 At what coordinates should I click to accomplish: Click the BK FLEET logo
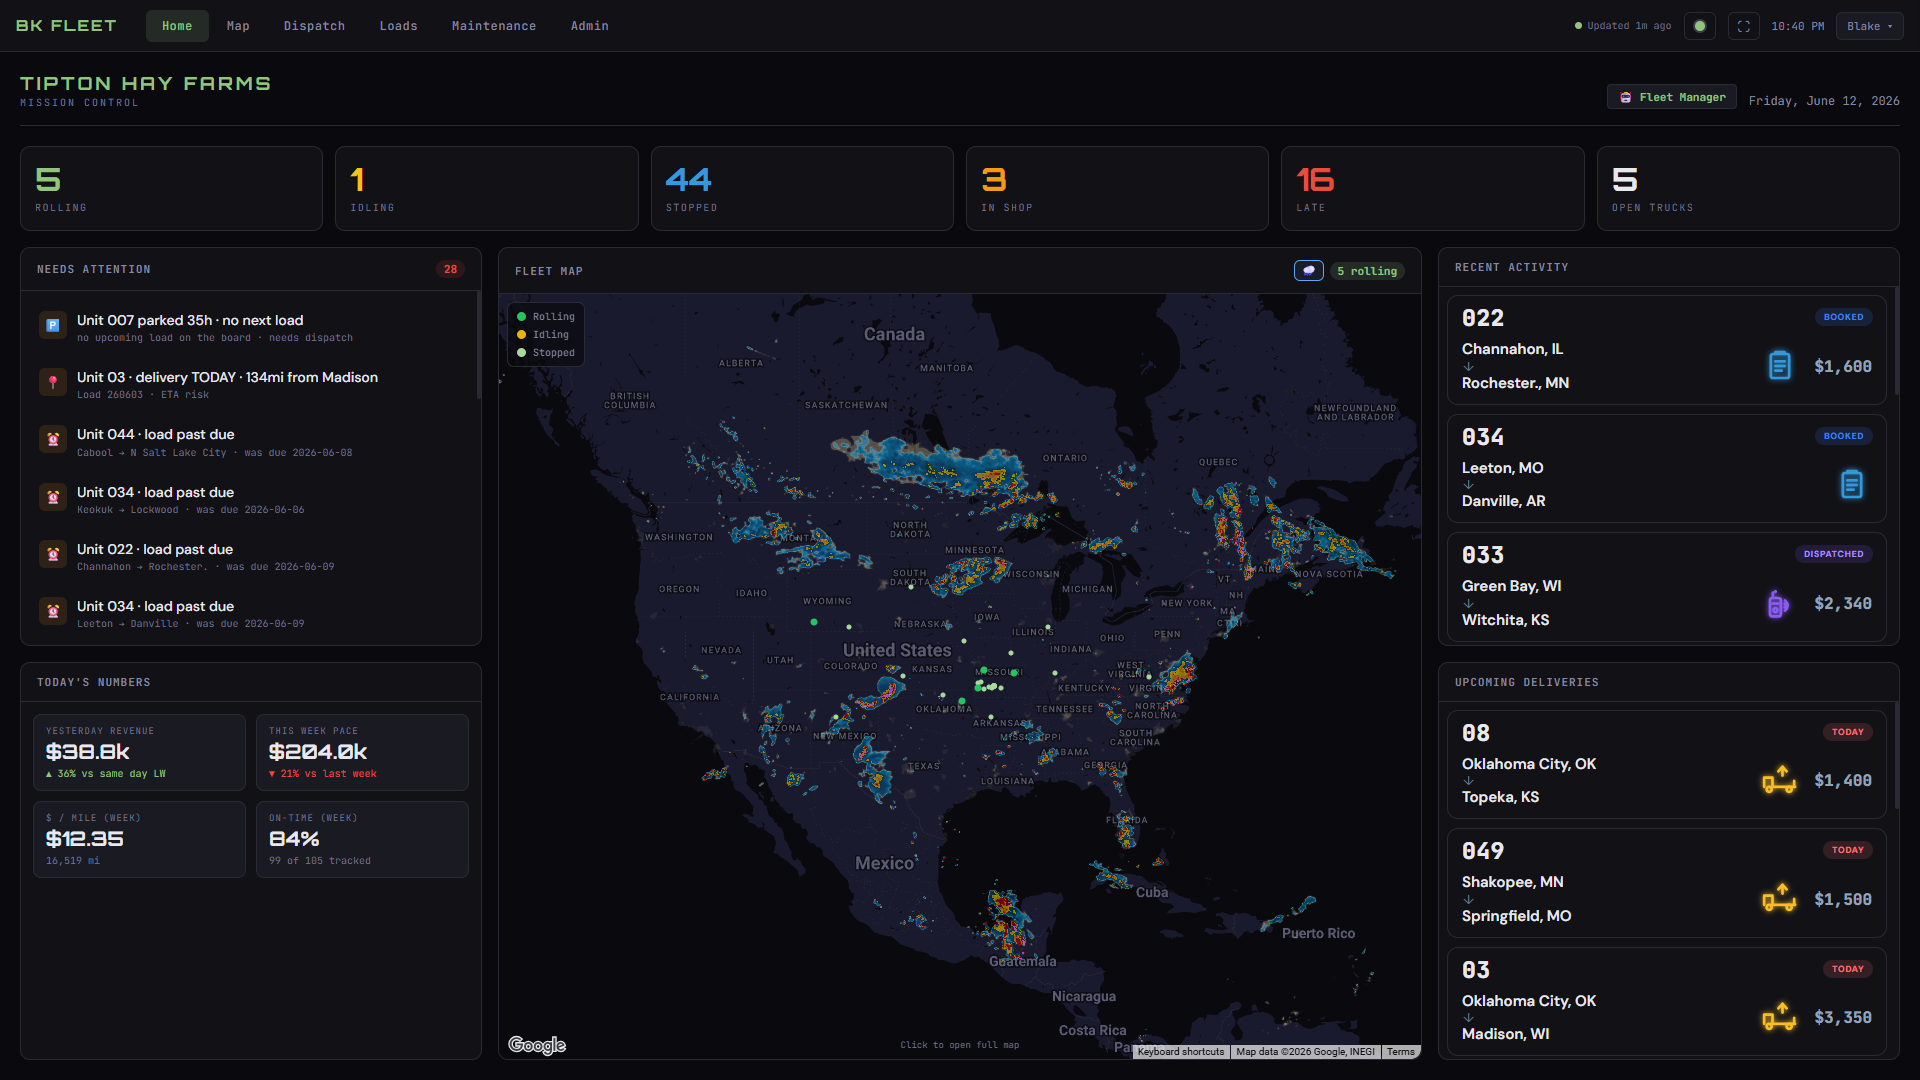coord(66,26)
